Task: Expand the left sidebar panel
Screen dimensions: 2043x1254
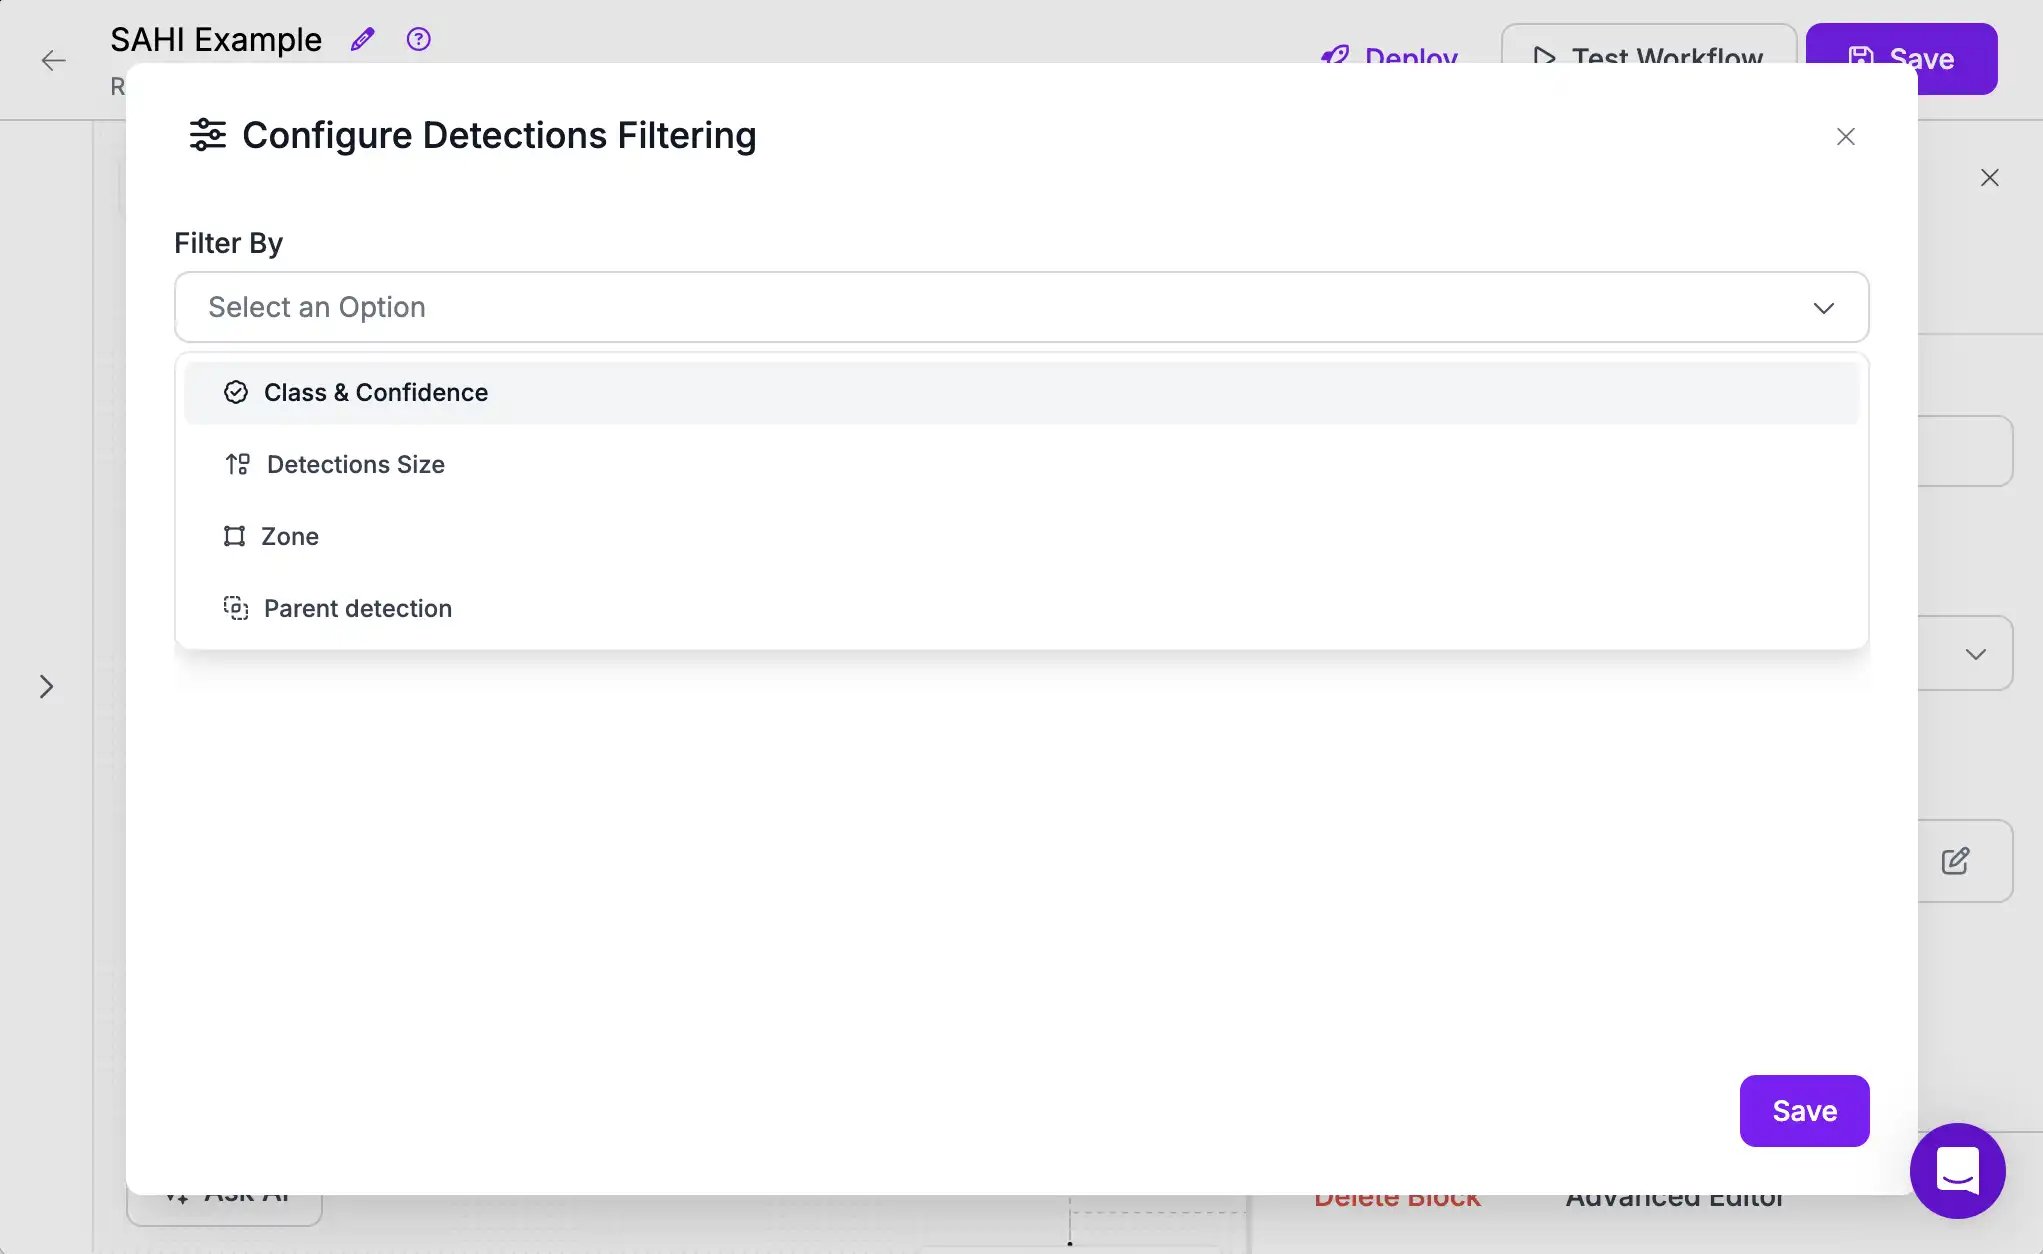Action: point(46,686)
